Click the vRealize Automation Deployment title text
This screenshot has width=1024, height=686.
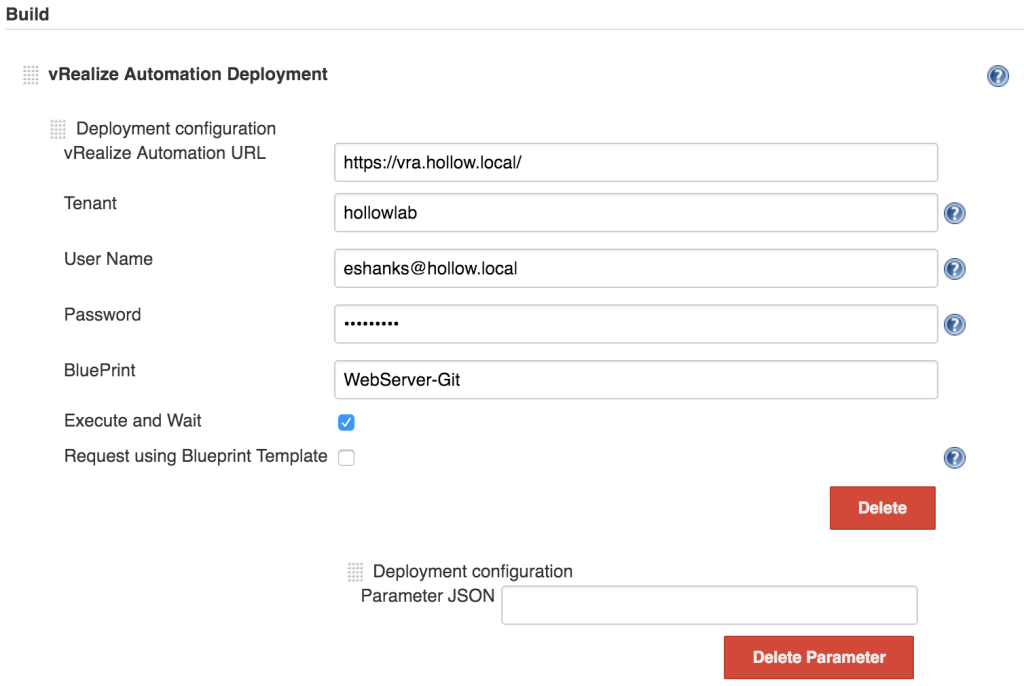click(x=188, y=74)
